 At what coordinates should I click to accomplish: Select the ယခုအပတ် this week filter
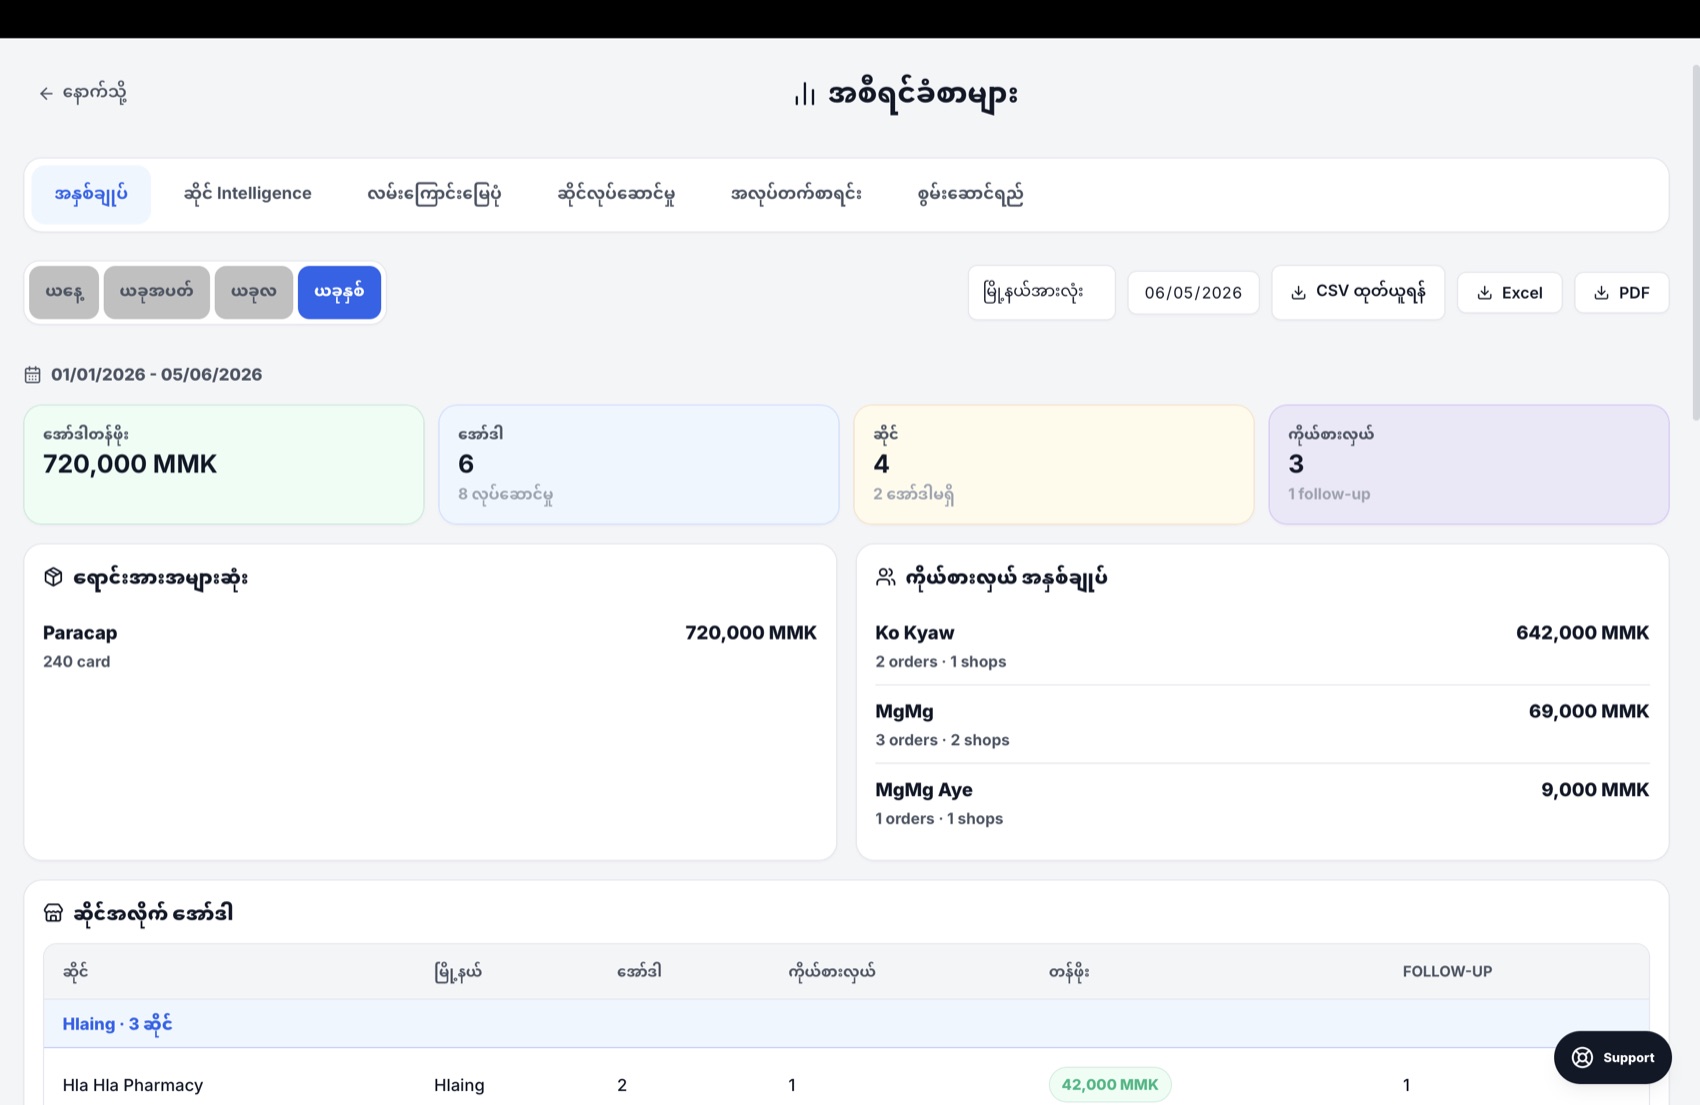pos(157,292)
